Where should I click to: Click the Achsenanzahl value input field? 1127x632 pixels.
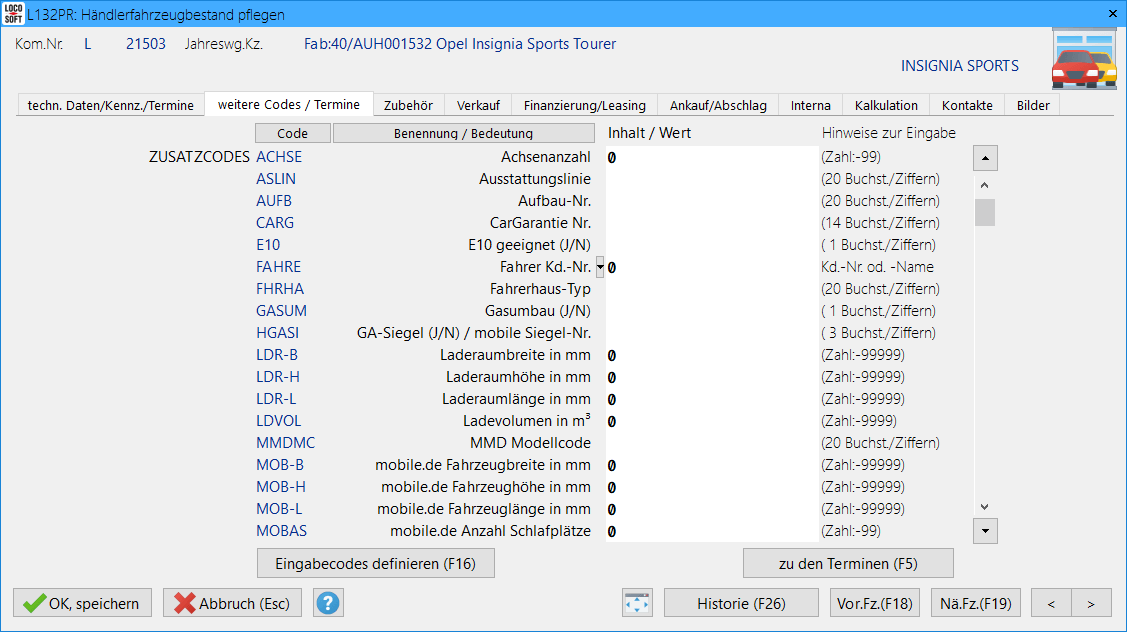[x=711, y=157]
